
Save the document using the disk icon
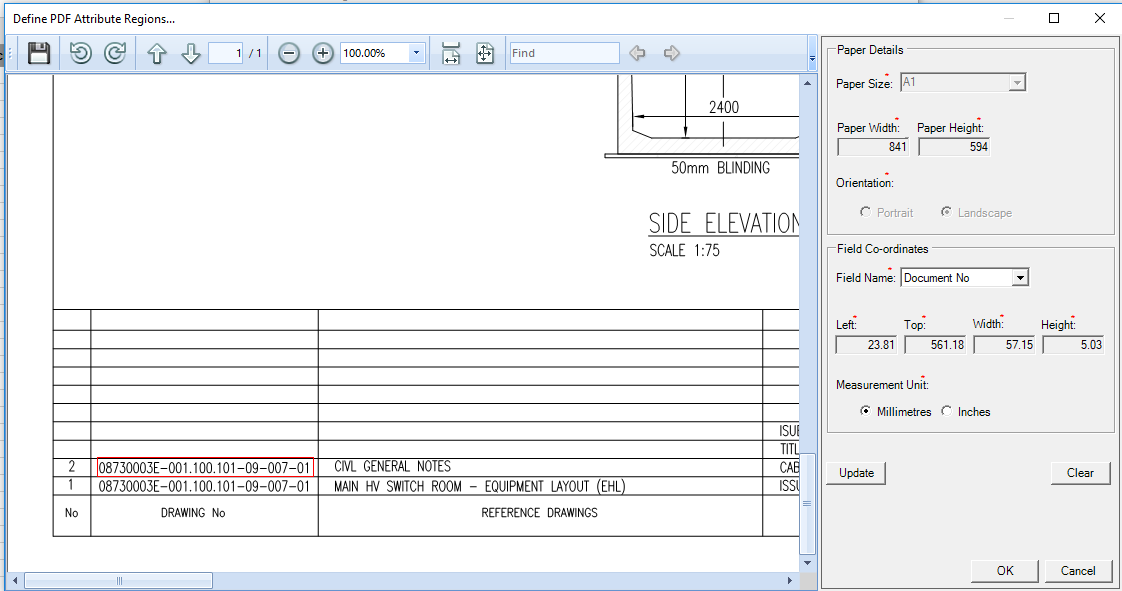point(38,52)
